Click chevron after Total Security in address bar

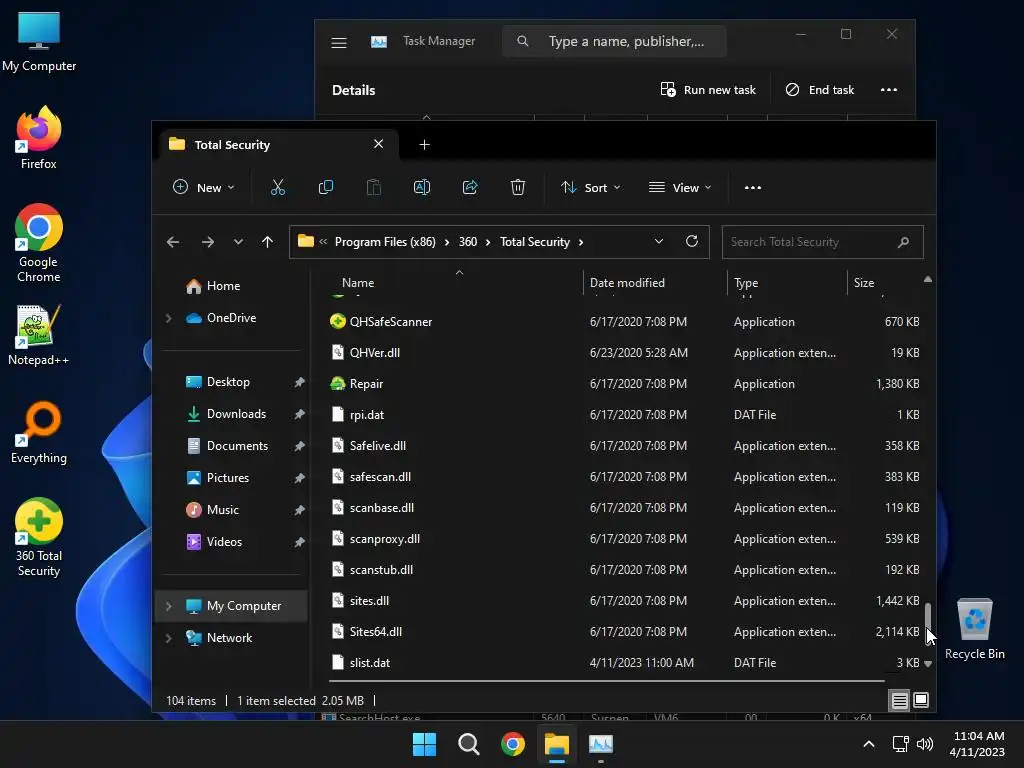click(x=581, y=242)
